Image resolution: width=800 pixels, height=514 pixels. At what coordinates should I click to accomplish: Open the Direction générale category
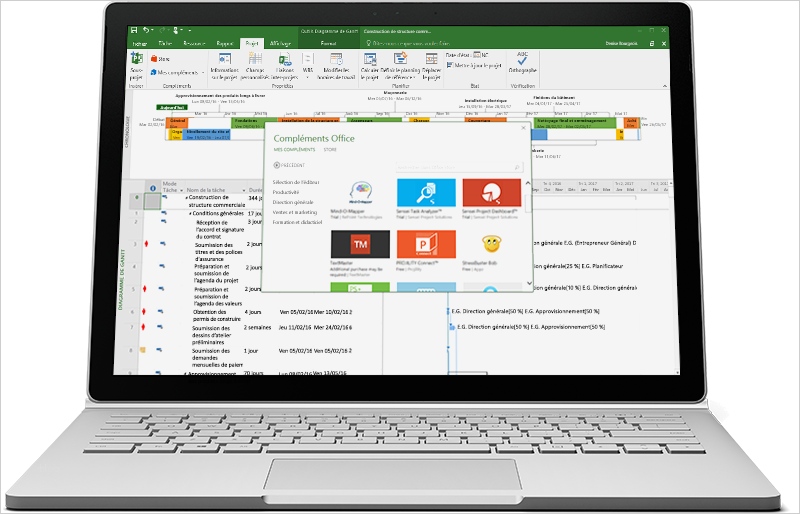pyautogui.click(x=293, y=202)
